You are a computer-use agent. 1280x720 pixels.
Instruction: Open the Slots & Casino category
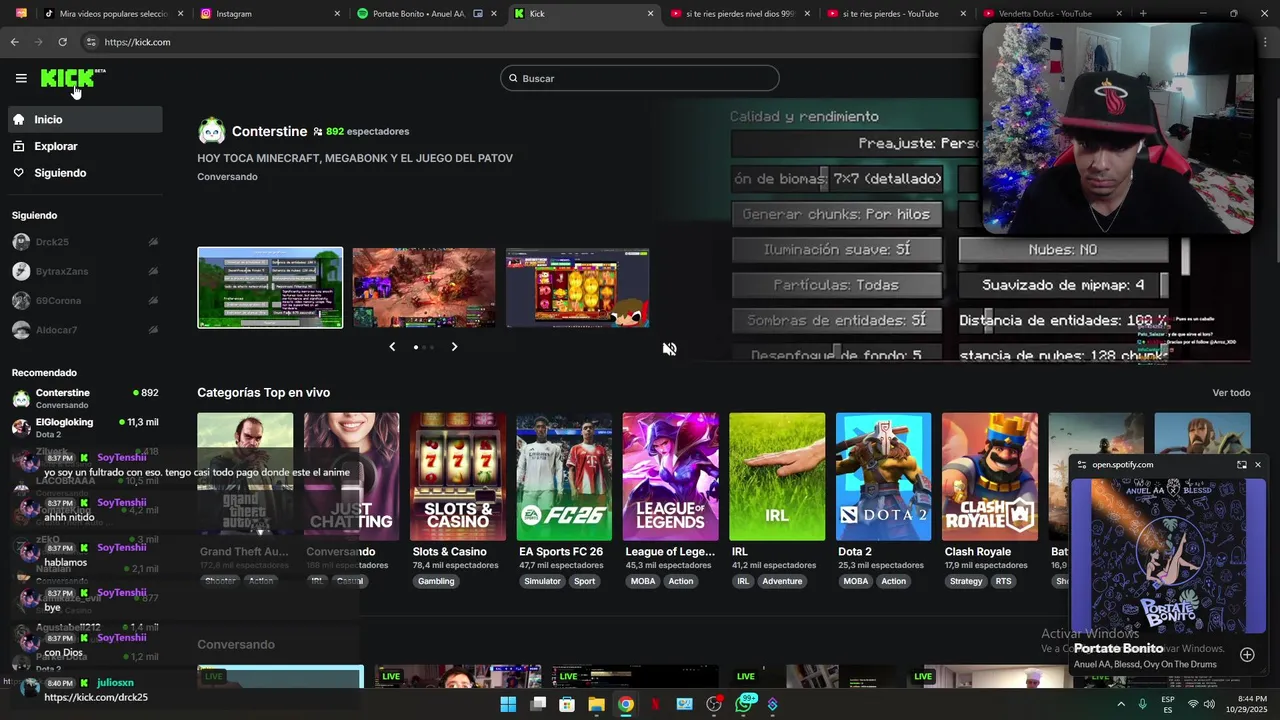pyautogui.click(x=458, y=476)
